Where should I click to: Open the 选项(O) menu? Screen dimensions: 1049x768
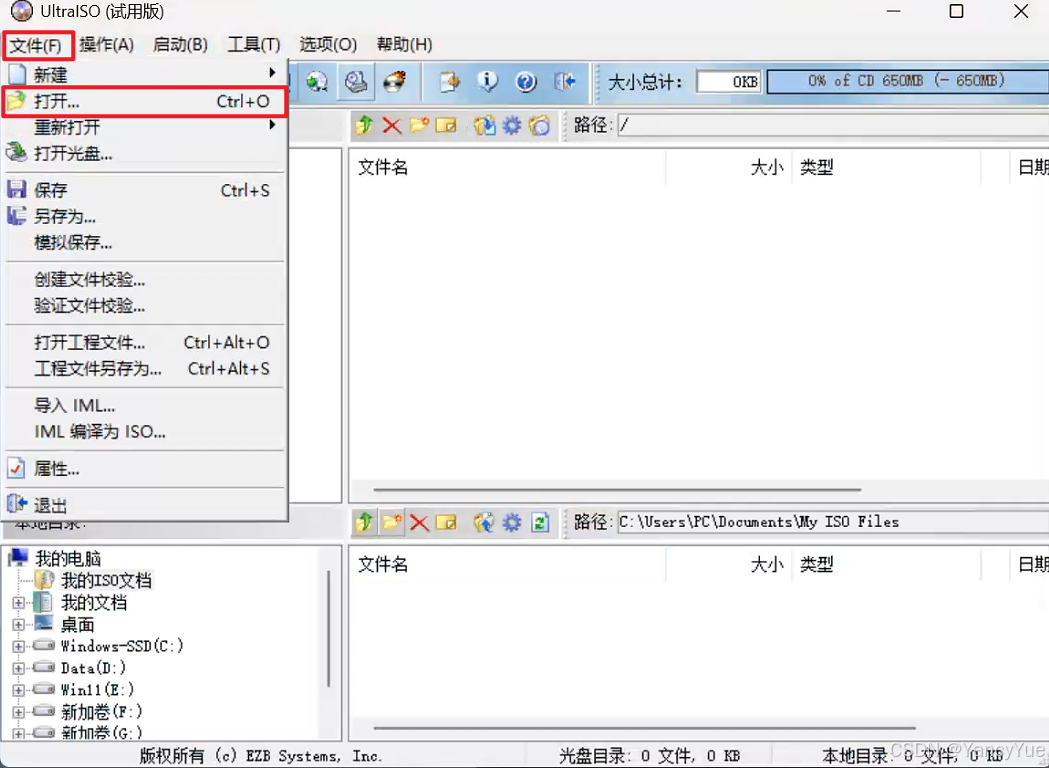(328, 45)
